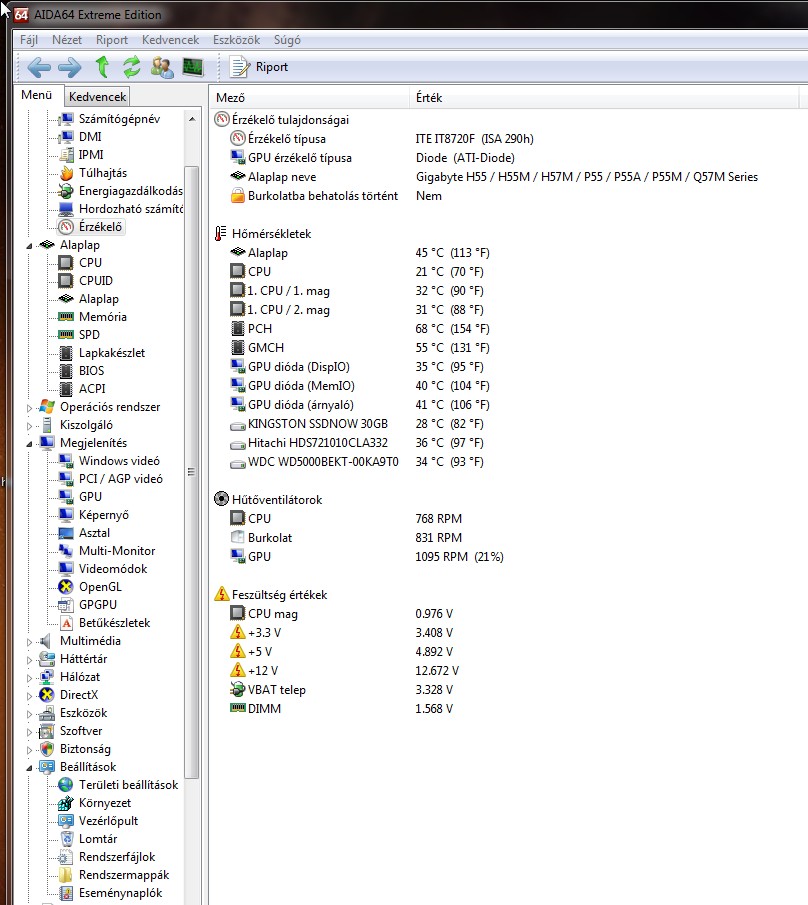This screenshot has width=808, height=905.
Task: Click the Forward arrow toolbar icon
Action: click(70, 68)
